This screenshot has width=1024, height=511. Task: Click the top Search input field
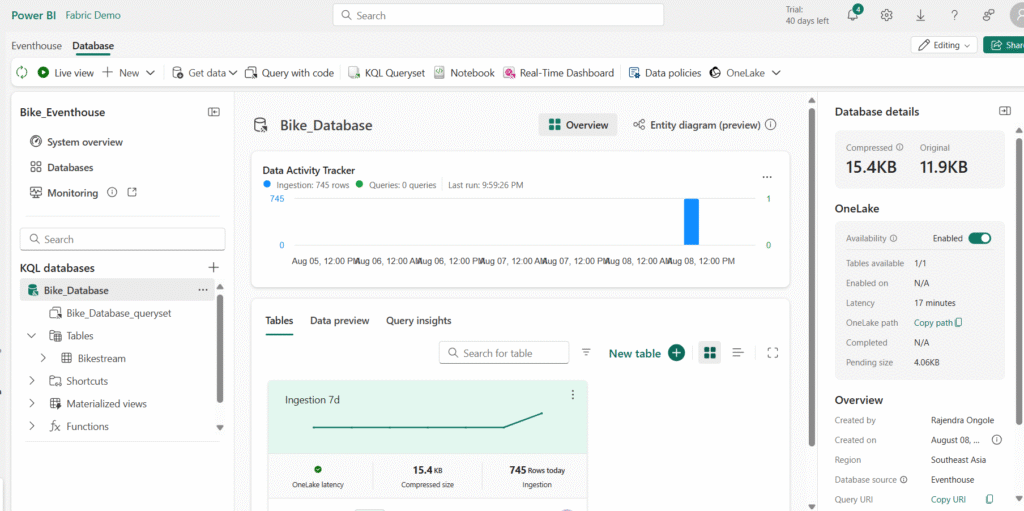point(498,15)
